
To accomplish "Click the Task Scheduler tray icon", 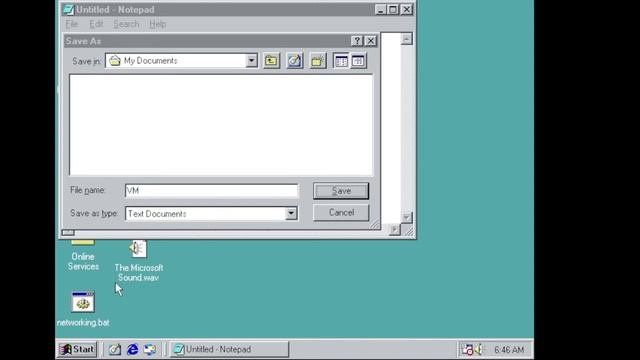I will pyautogui.click(x=467, y=349).
